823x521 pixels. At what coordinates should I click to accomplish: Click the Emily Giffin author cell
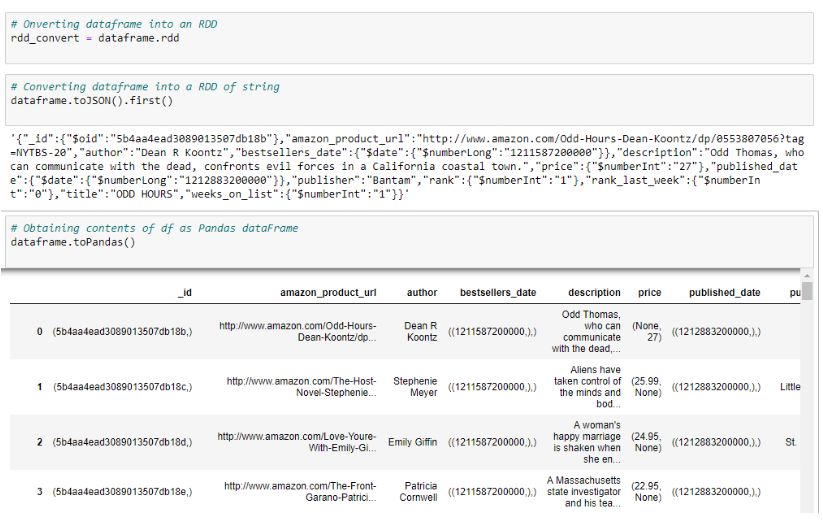click(413, 442)
